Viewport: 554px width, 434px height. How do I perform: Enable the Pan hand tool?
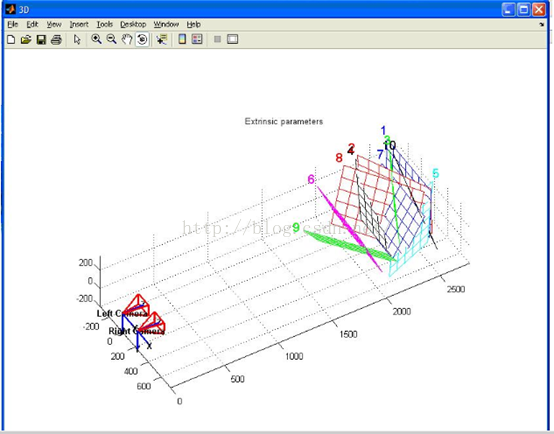click(x=127, y=39)
